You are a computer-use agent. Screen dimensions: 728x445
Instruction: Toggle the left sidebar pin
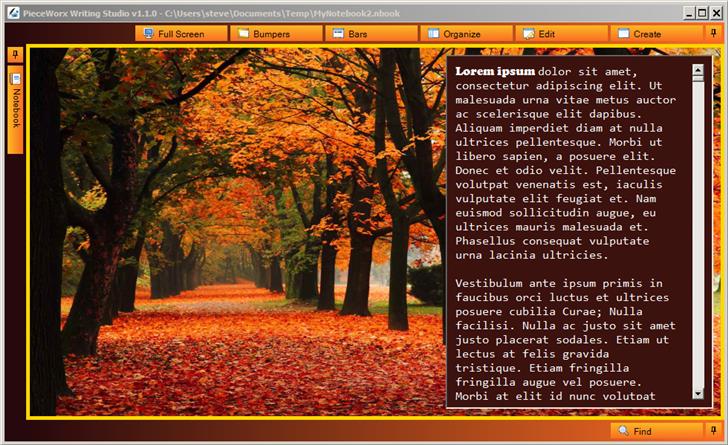point(15,54)
